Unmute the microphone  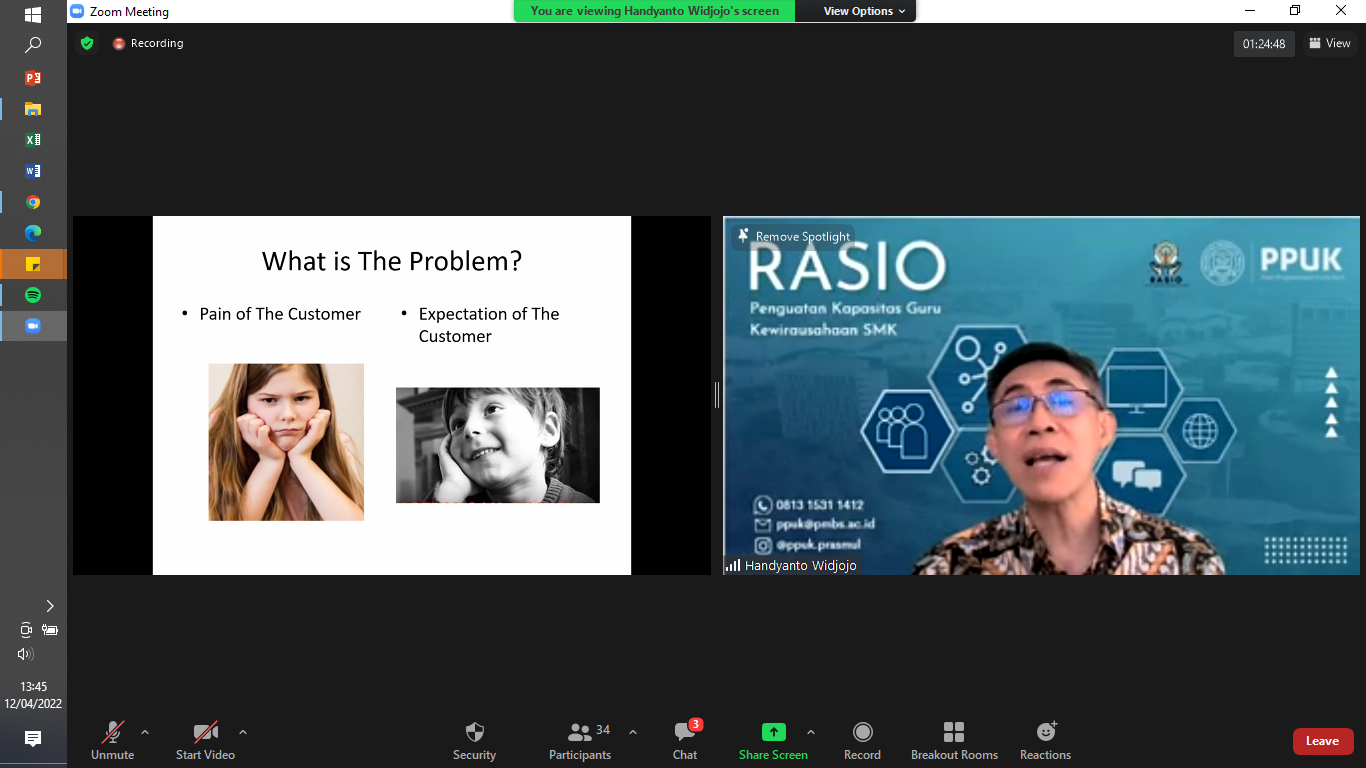[113, 741]
